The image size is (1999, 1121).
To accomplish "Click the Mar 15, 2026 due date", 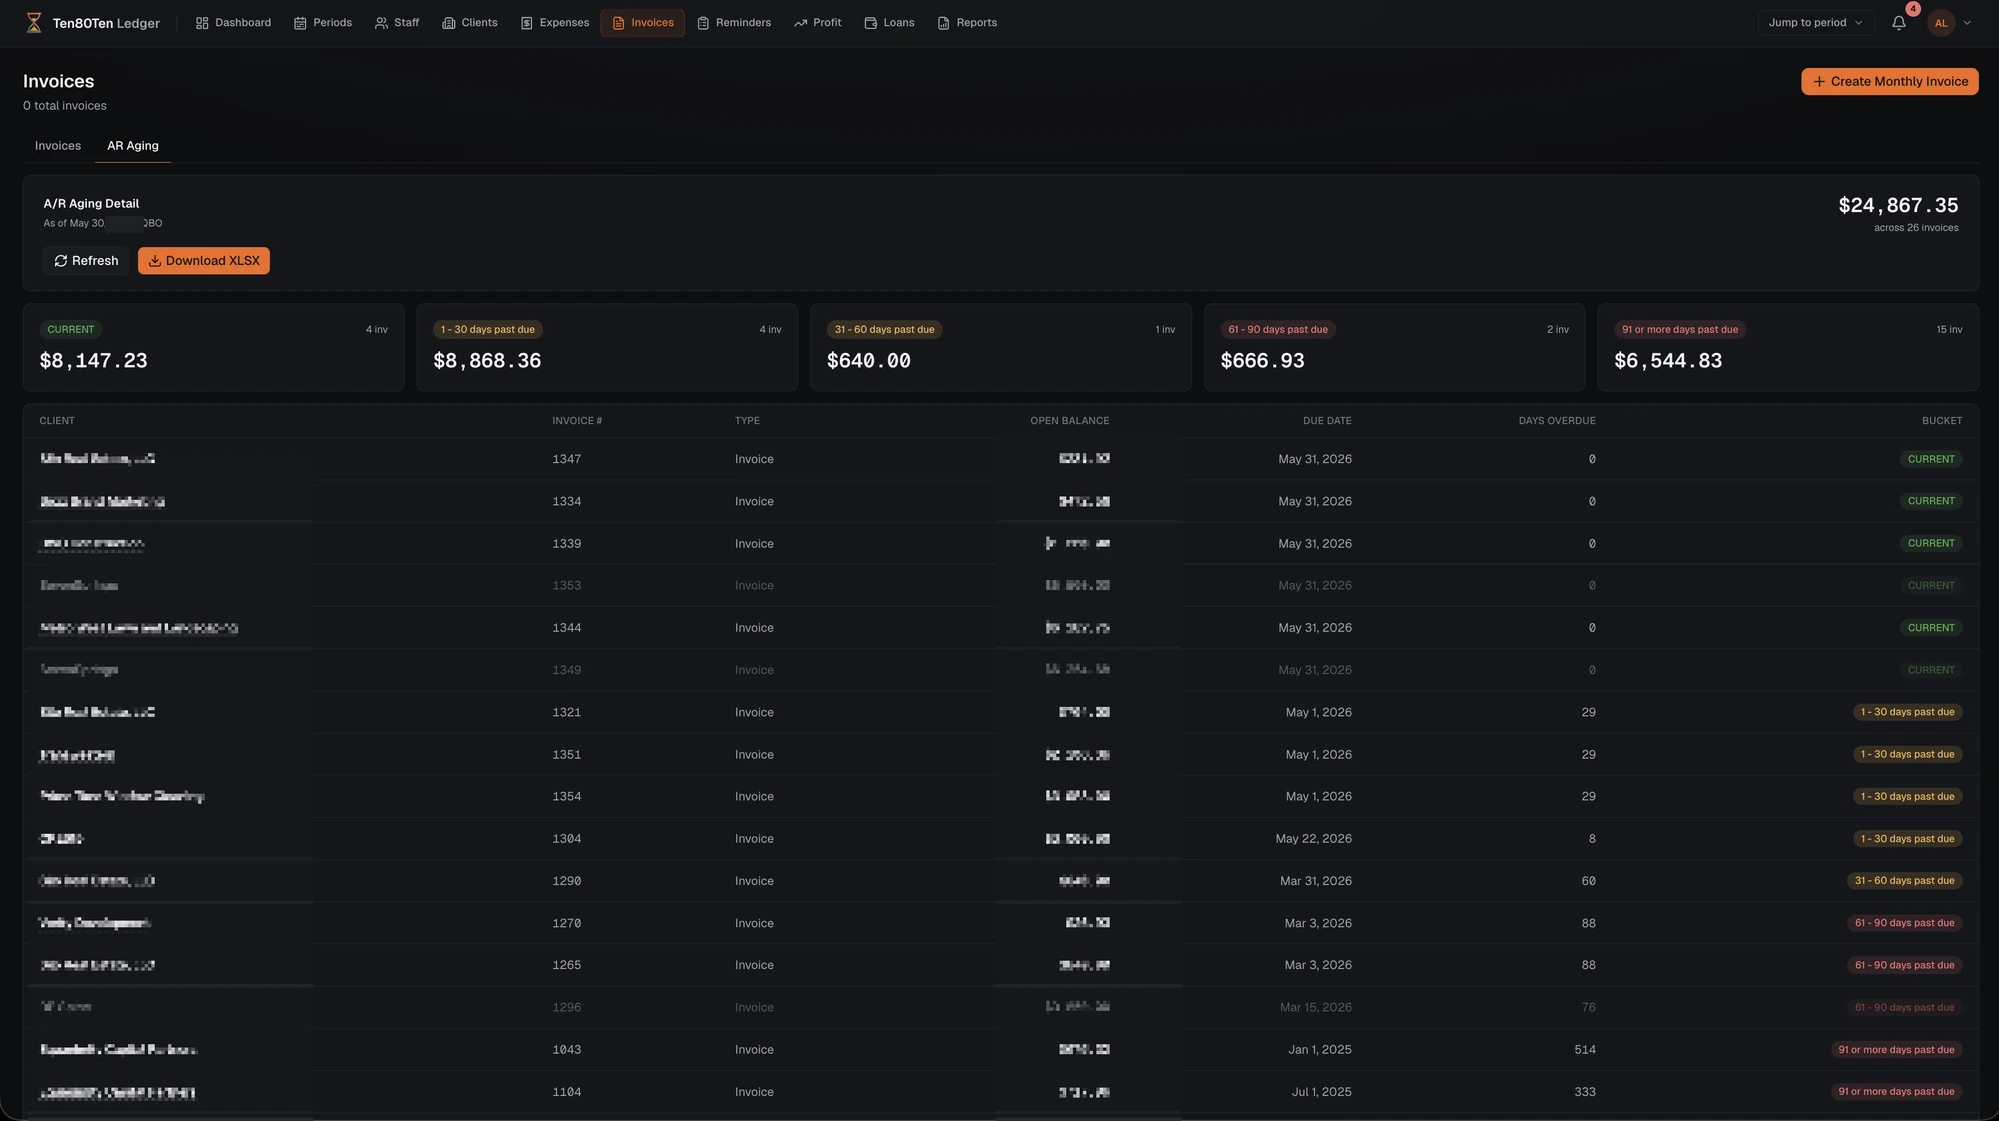I will pyautogui.click(x=1315, y=1008).
